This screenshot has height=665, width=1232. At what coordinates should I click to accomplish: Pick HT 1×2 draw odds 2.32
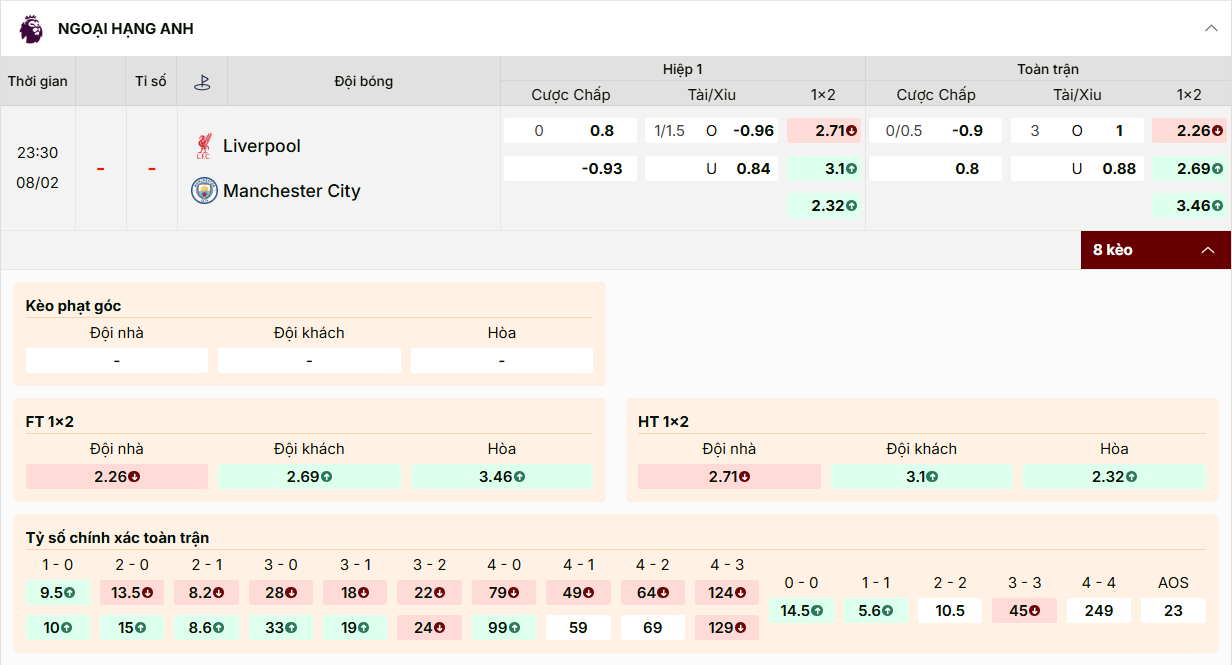point(1114,477)
